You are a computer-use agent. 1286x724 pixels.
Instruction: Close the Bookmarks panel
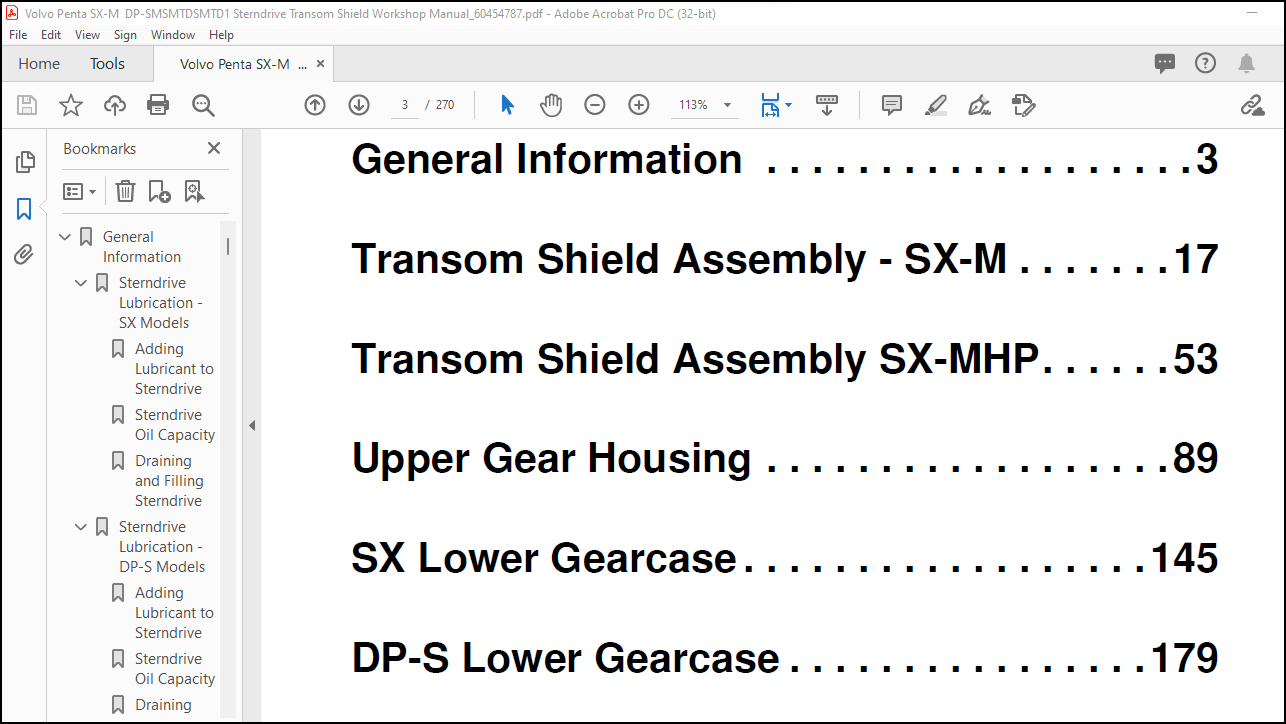click(214, 148)
